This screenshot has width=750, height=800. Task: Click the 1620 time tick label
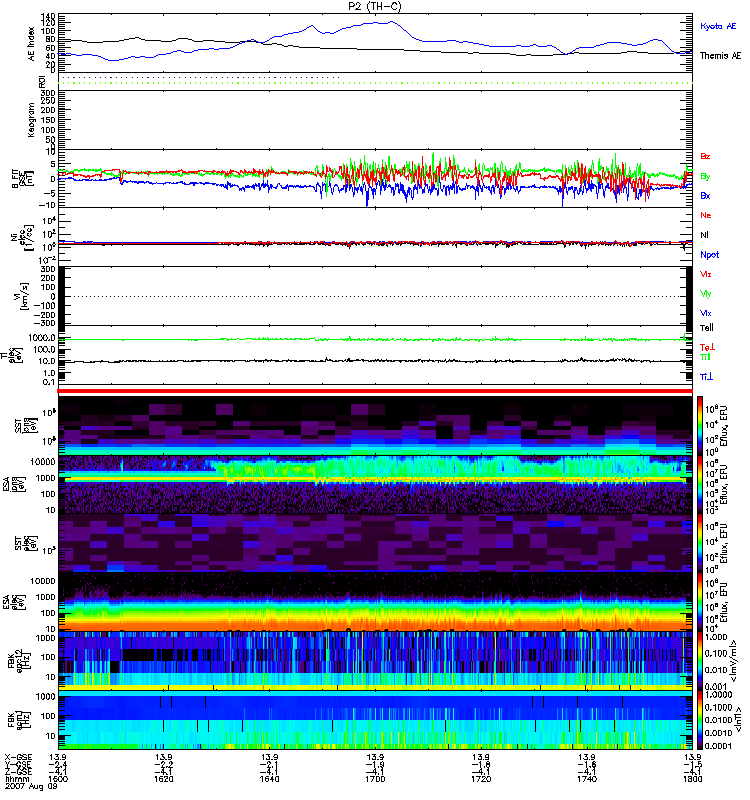[x=163, y=779]
